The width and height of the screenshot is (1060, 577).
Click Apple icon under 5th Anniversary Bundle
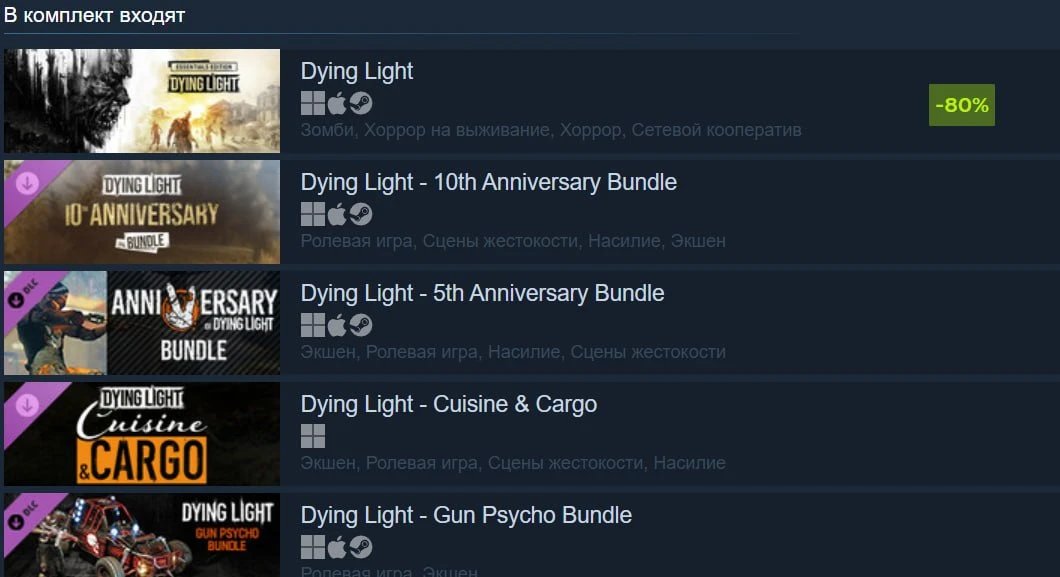click(x=337, y=325)
